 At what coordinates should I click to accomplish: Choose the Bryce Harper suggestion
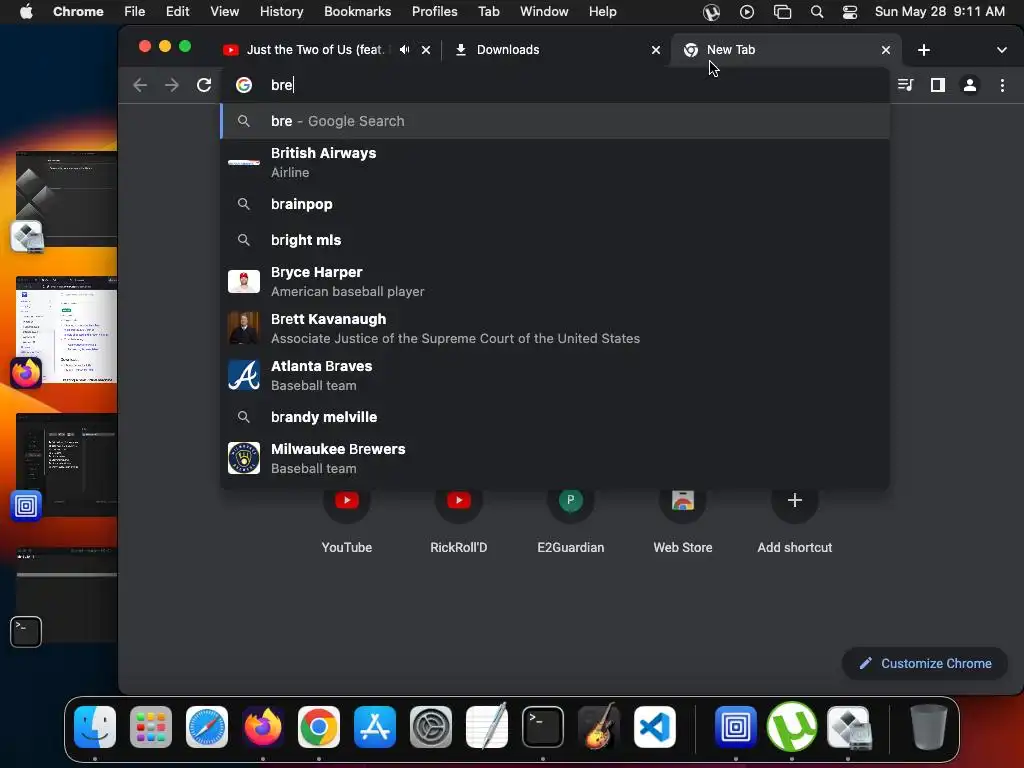click(555, 281)
